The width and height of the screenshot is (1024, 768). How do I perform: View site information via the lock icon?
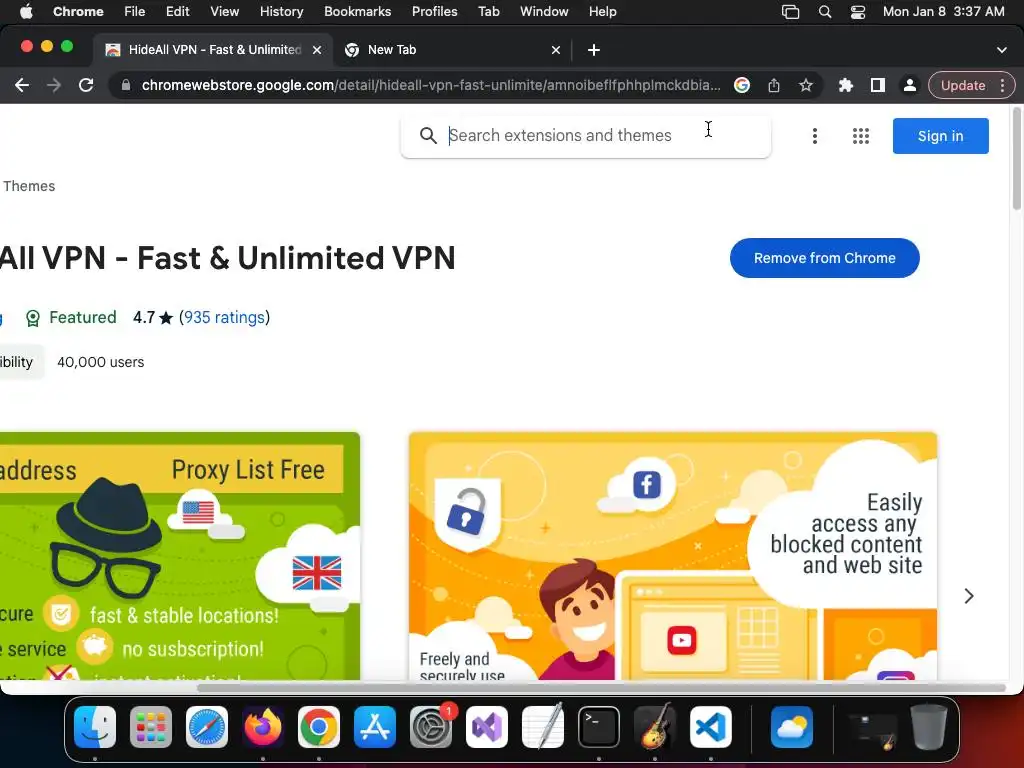point(126,86)
